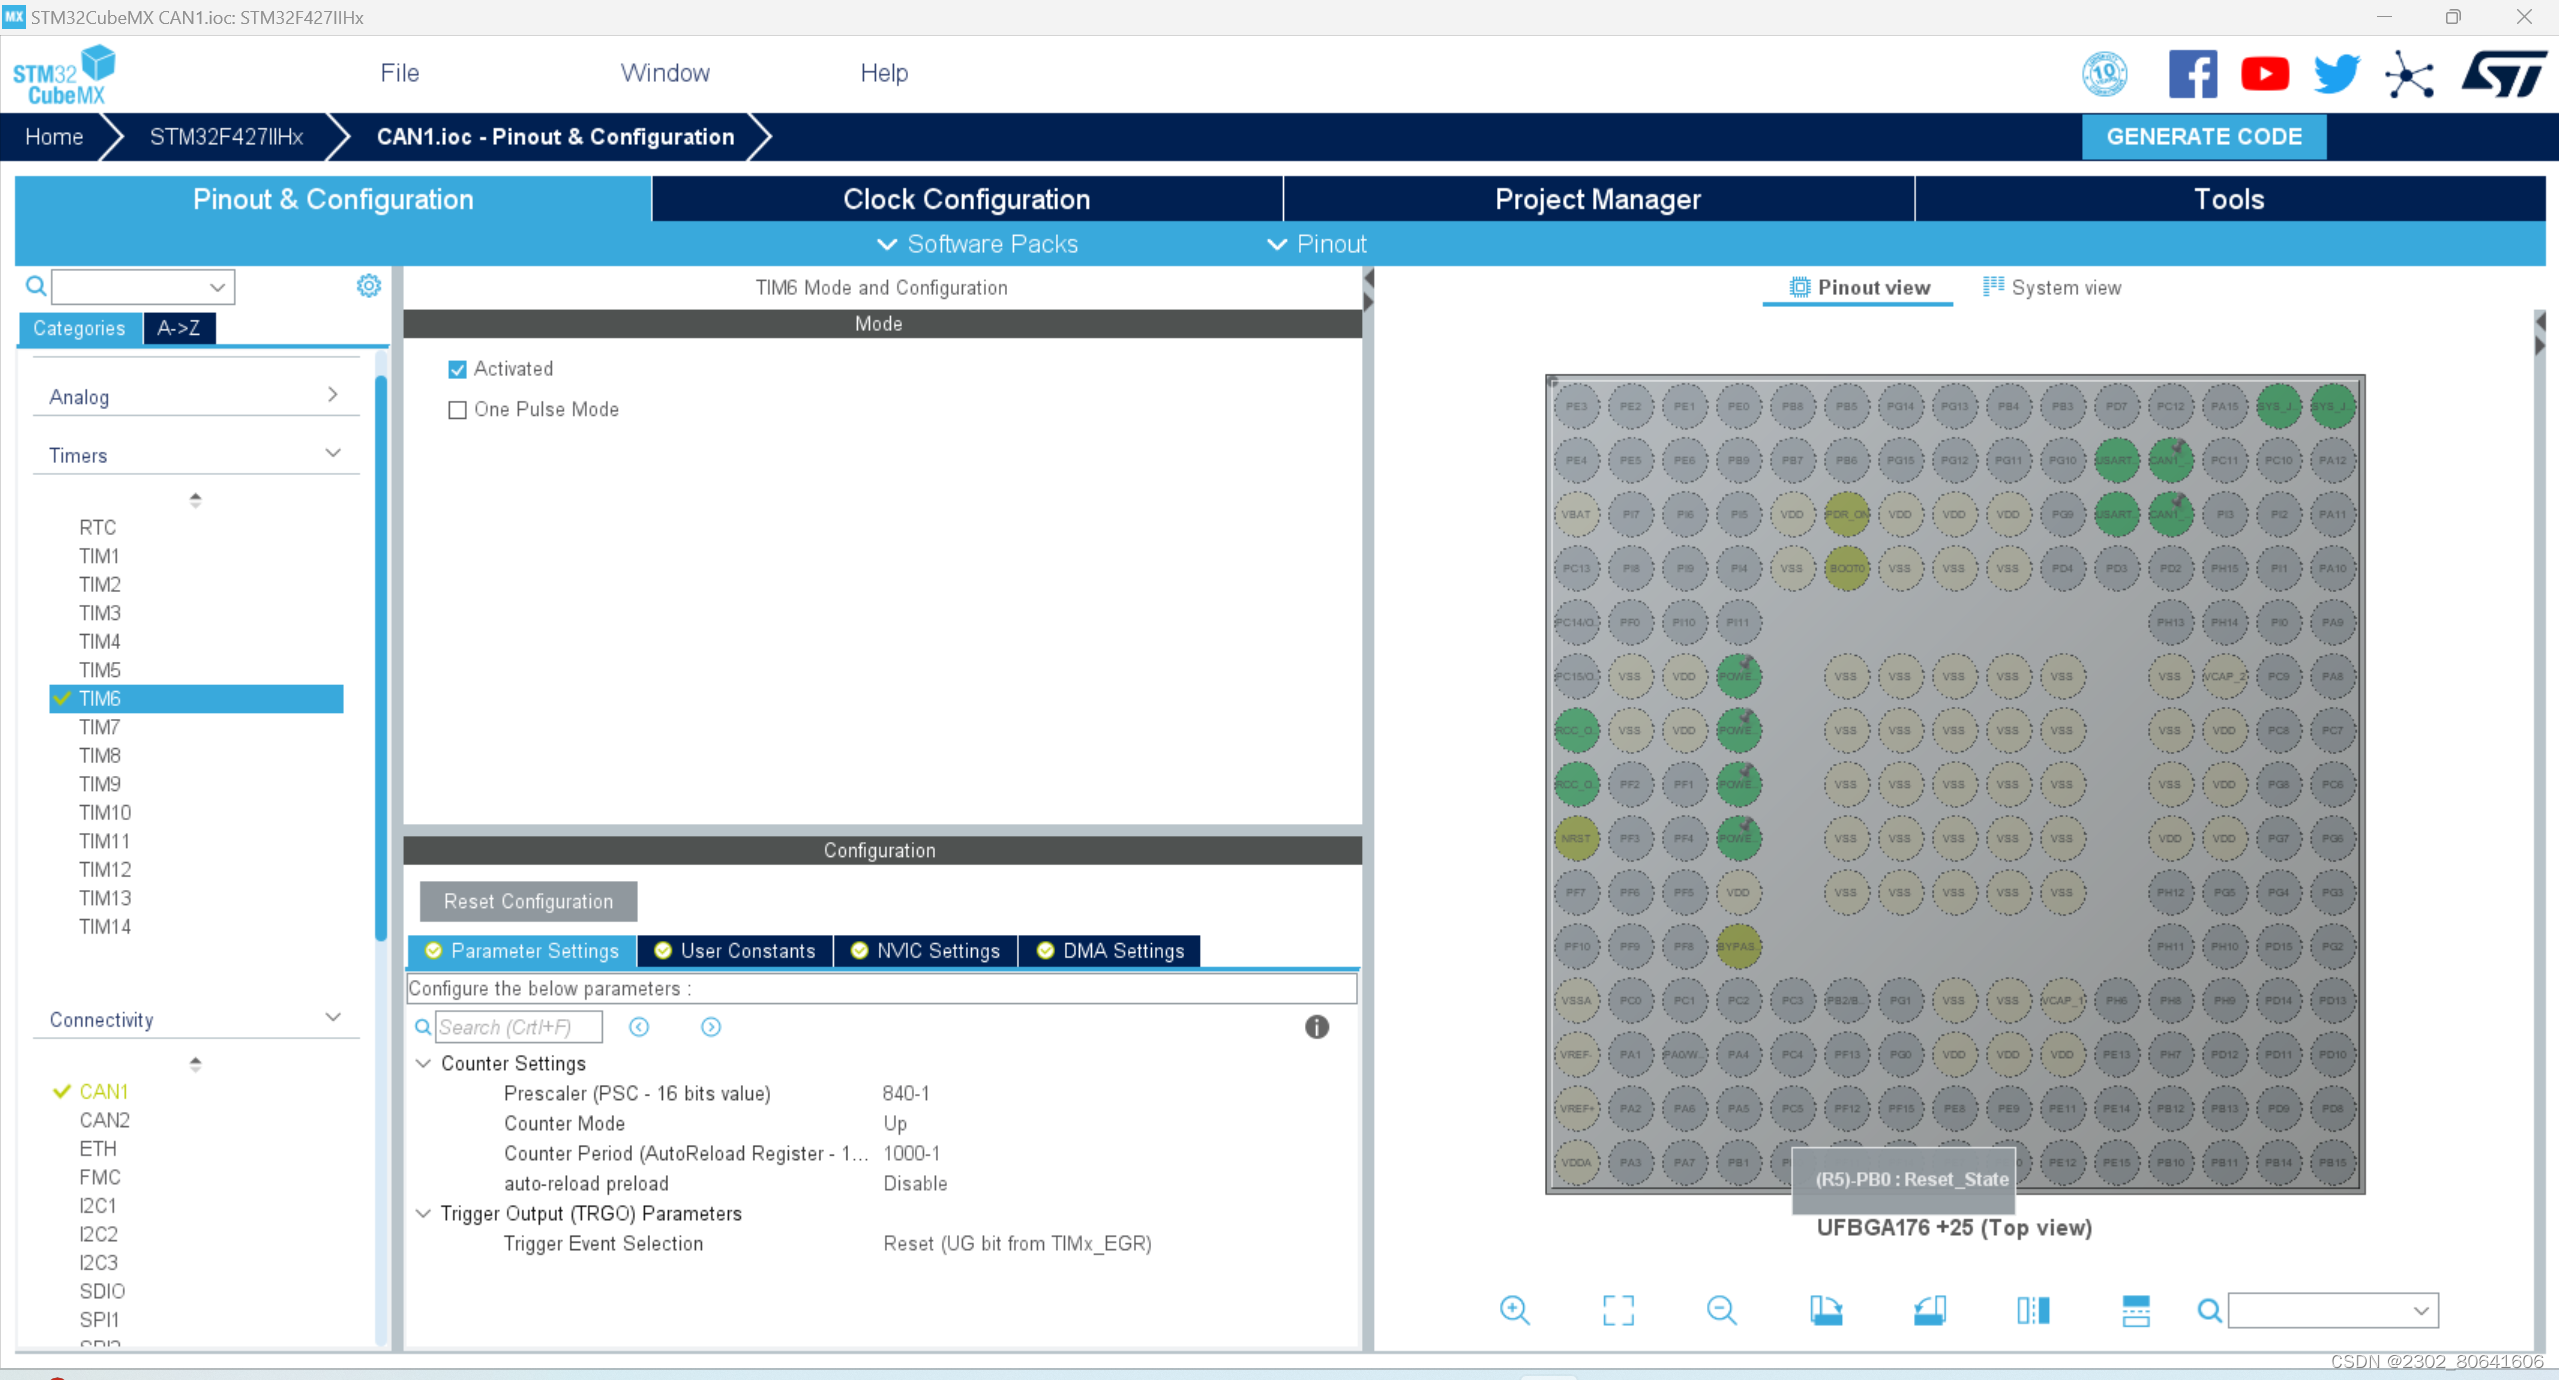2559x1380 pixels.
Task: Collapse the Counter Settings group
Action: coord(424,1063)
